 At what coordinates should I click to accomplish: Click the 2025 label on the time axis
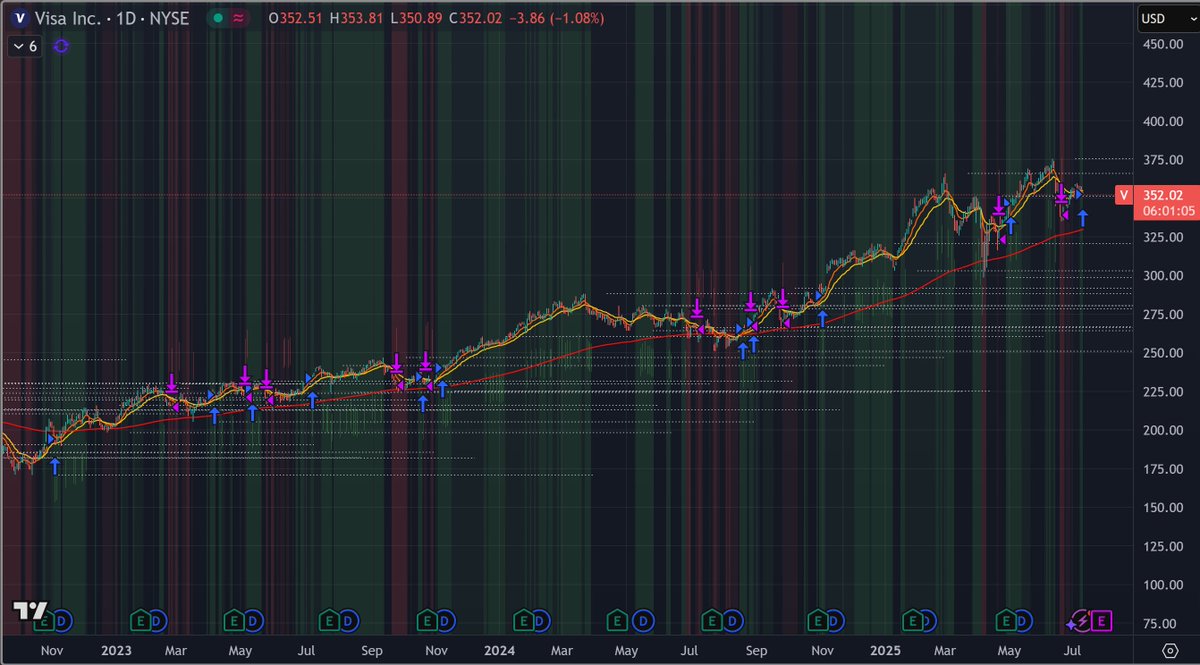883,651
